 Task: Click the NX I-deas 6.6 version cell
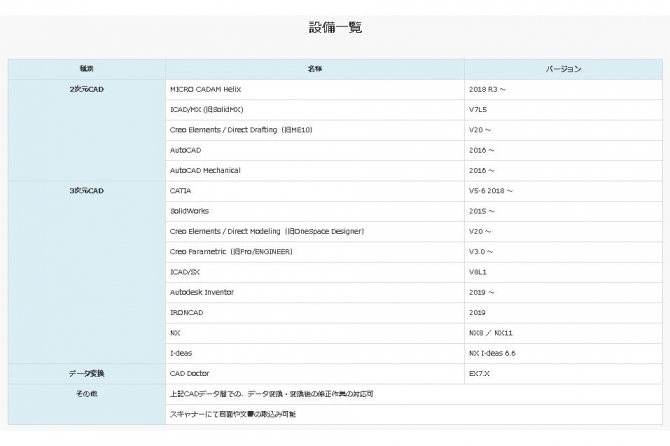click(x=563, y=353)
